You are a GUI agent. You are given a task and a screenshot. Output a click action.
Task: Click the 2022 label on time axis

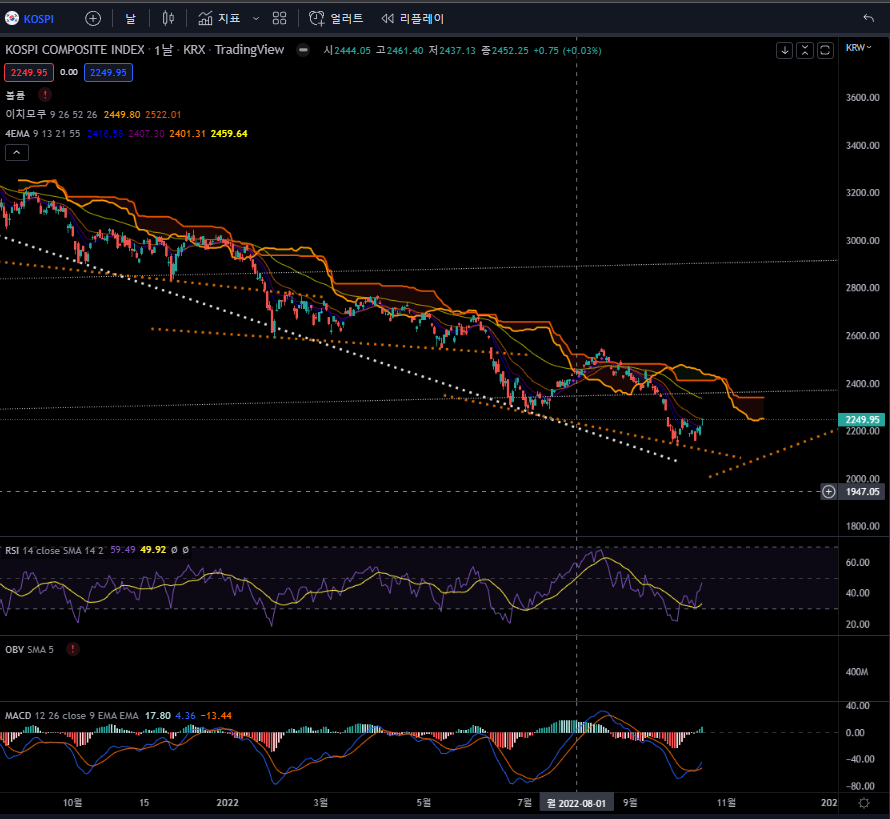(x=228, y=803)
